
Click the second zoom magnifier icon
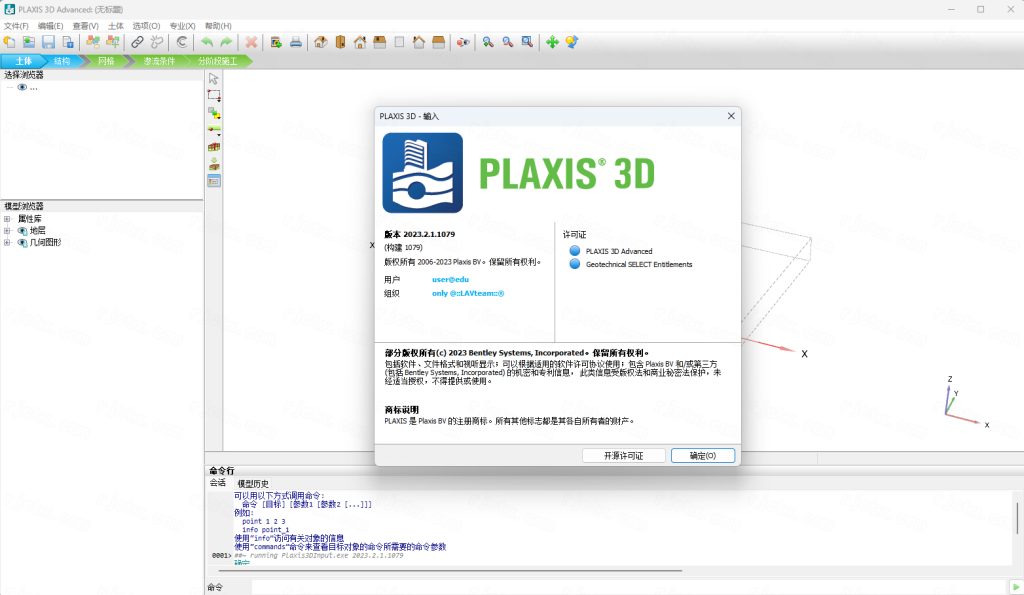point(507,42)
